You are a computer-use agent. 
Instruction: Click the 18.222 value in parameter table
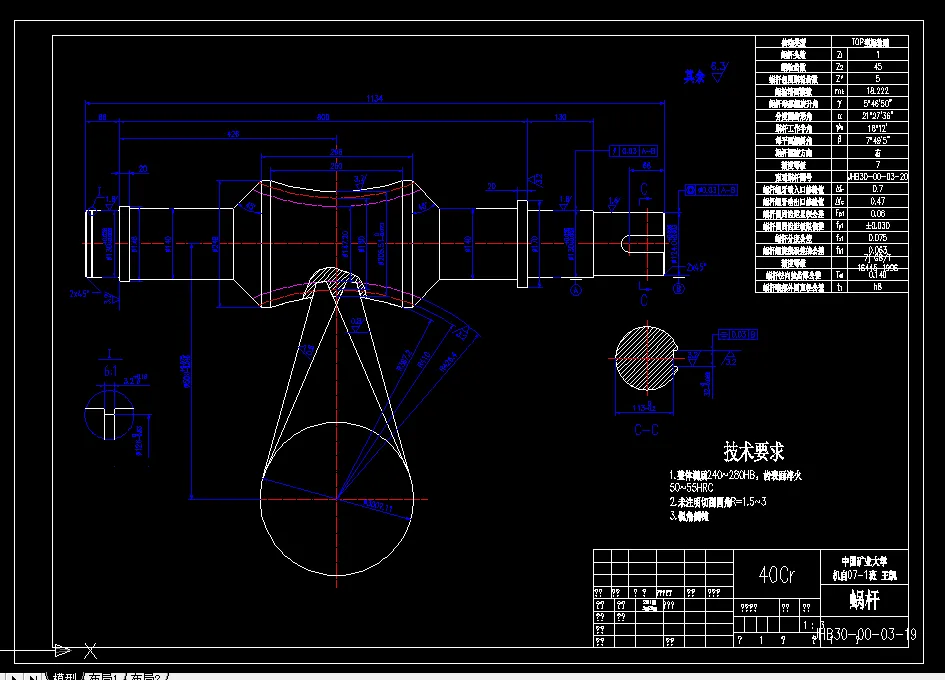click(878, 90)
